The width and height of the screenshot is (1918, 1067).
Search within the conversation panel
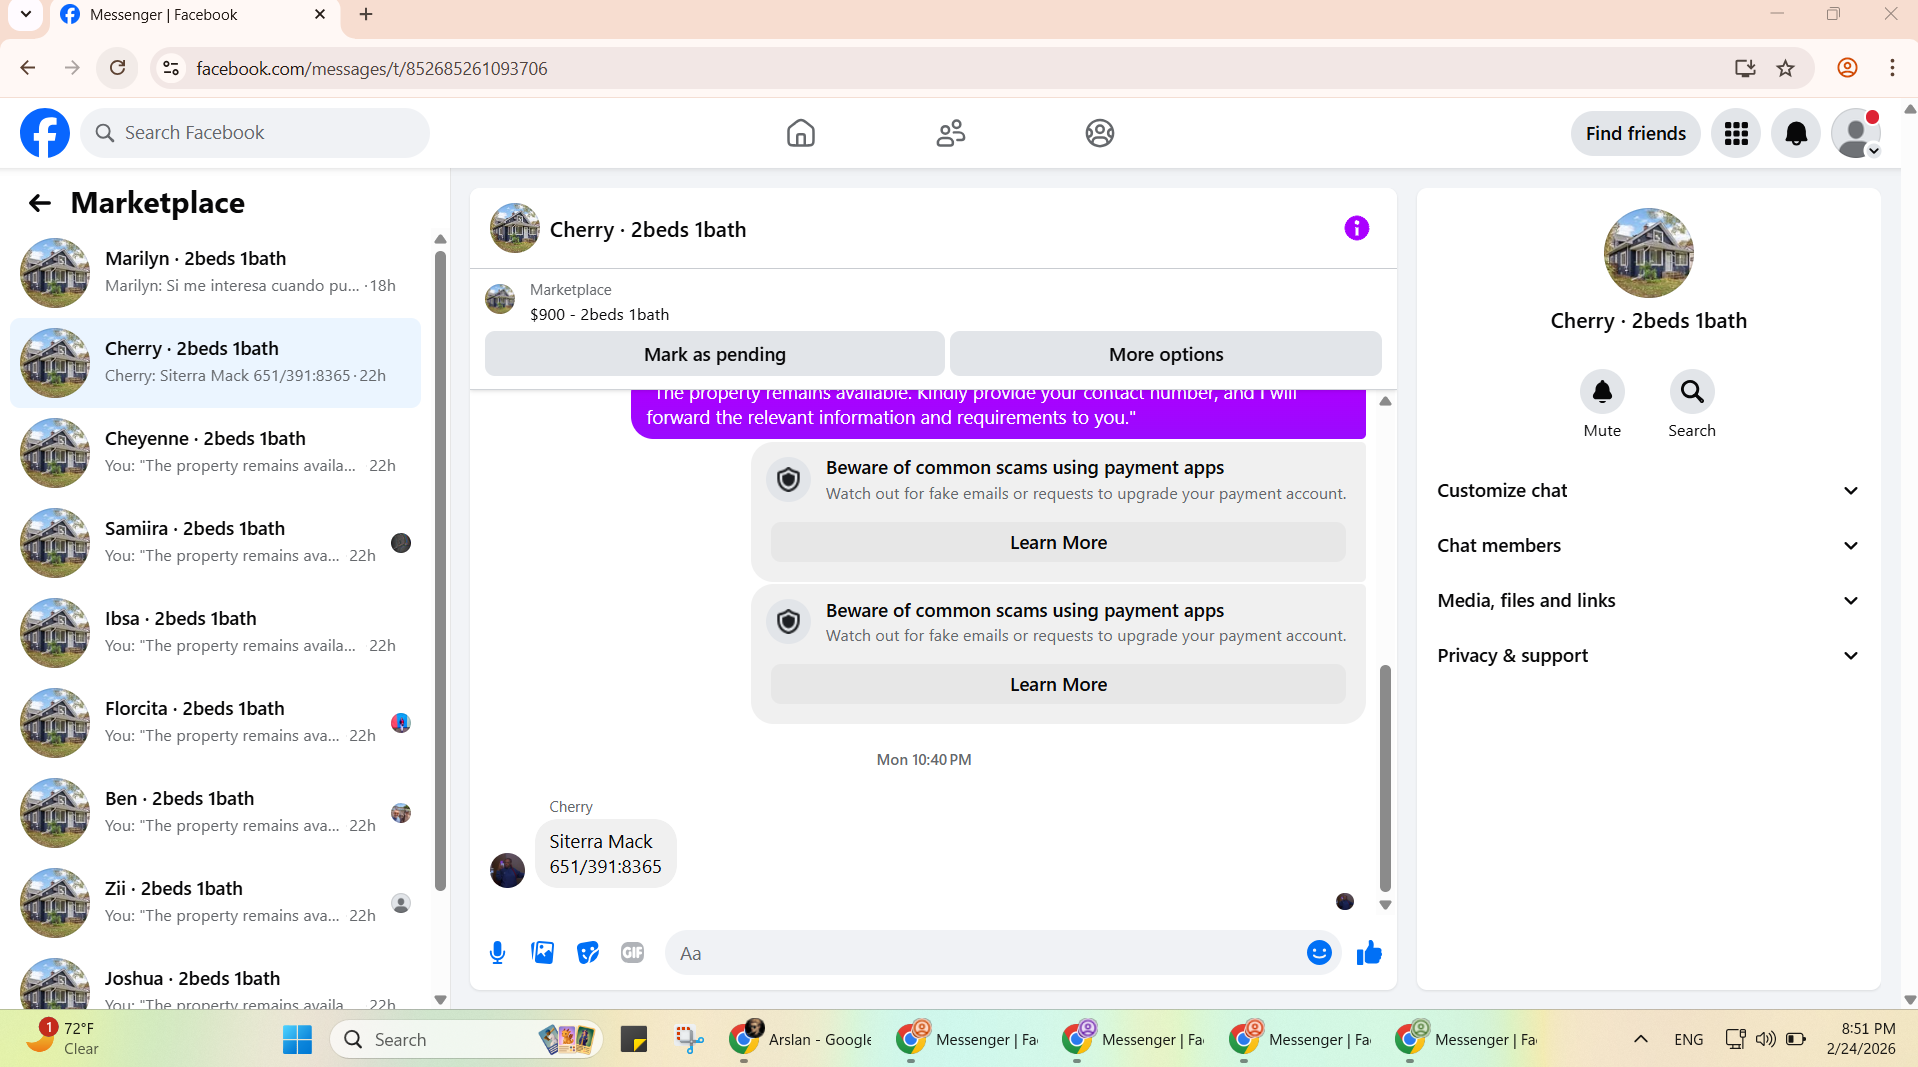[x=1692, y=391]
